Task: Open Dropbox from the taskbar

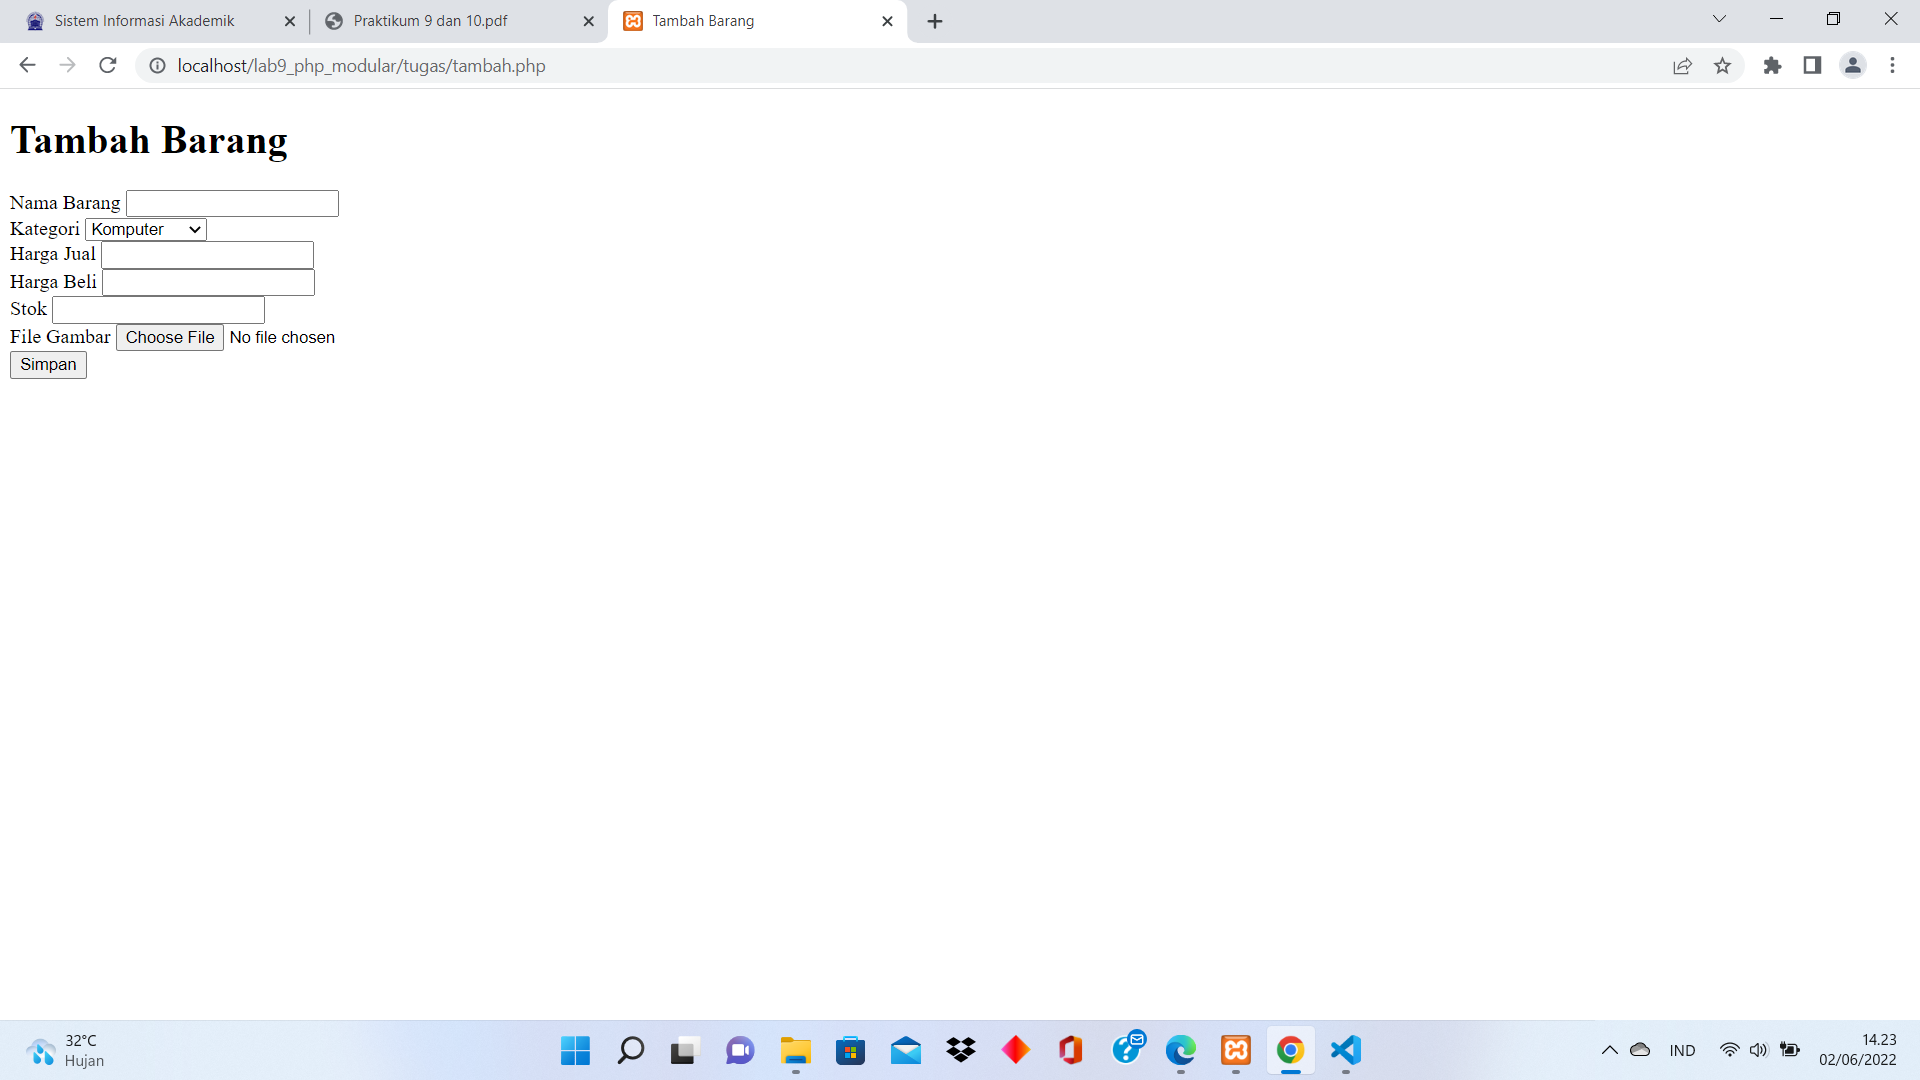Action: 961,1050
